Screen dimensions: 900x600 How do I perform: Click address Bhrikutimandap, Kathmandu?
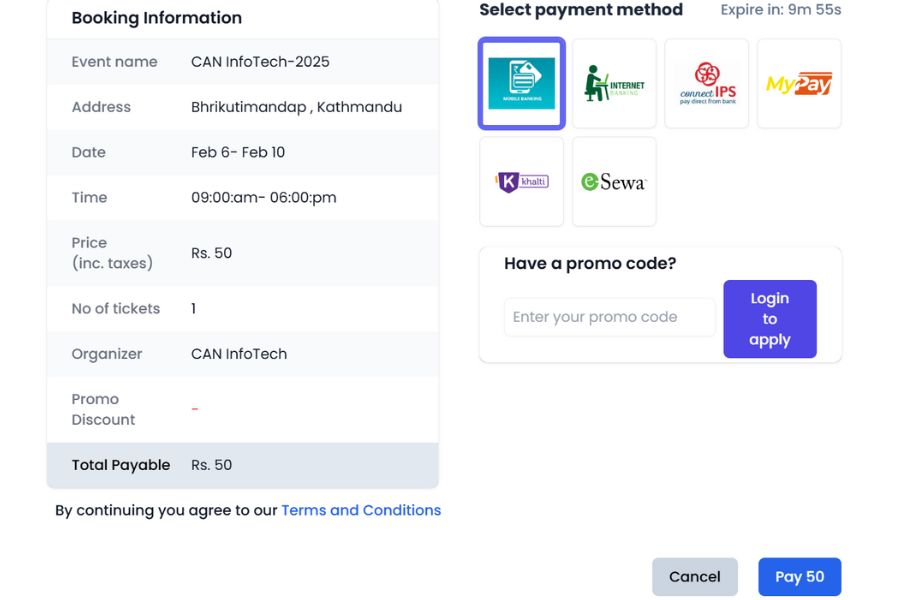click(x=296, y=107)
